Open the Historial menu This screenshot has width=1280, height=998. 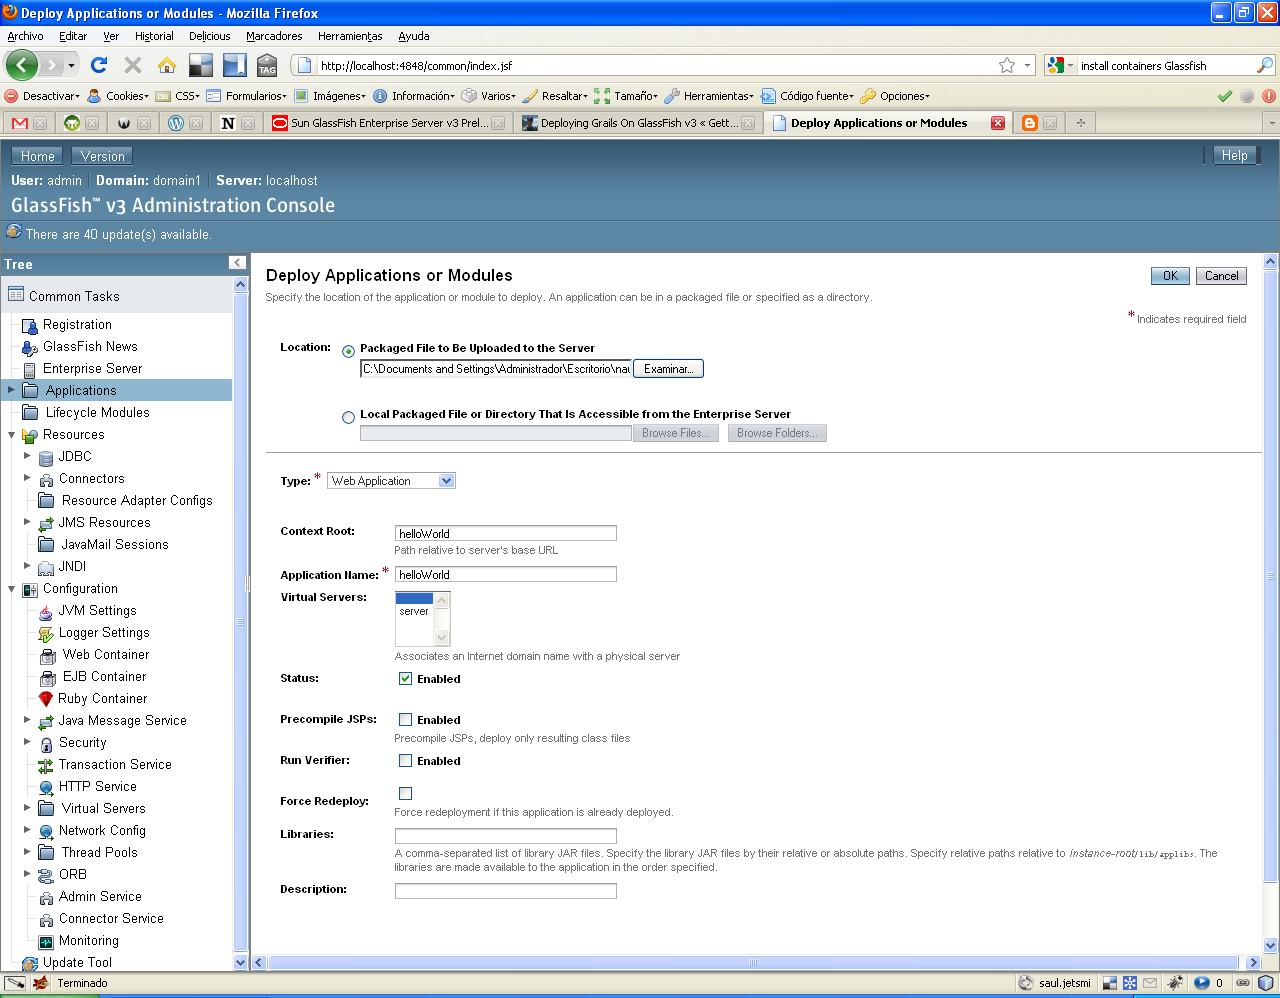[154, 36]
